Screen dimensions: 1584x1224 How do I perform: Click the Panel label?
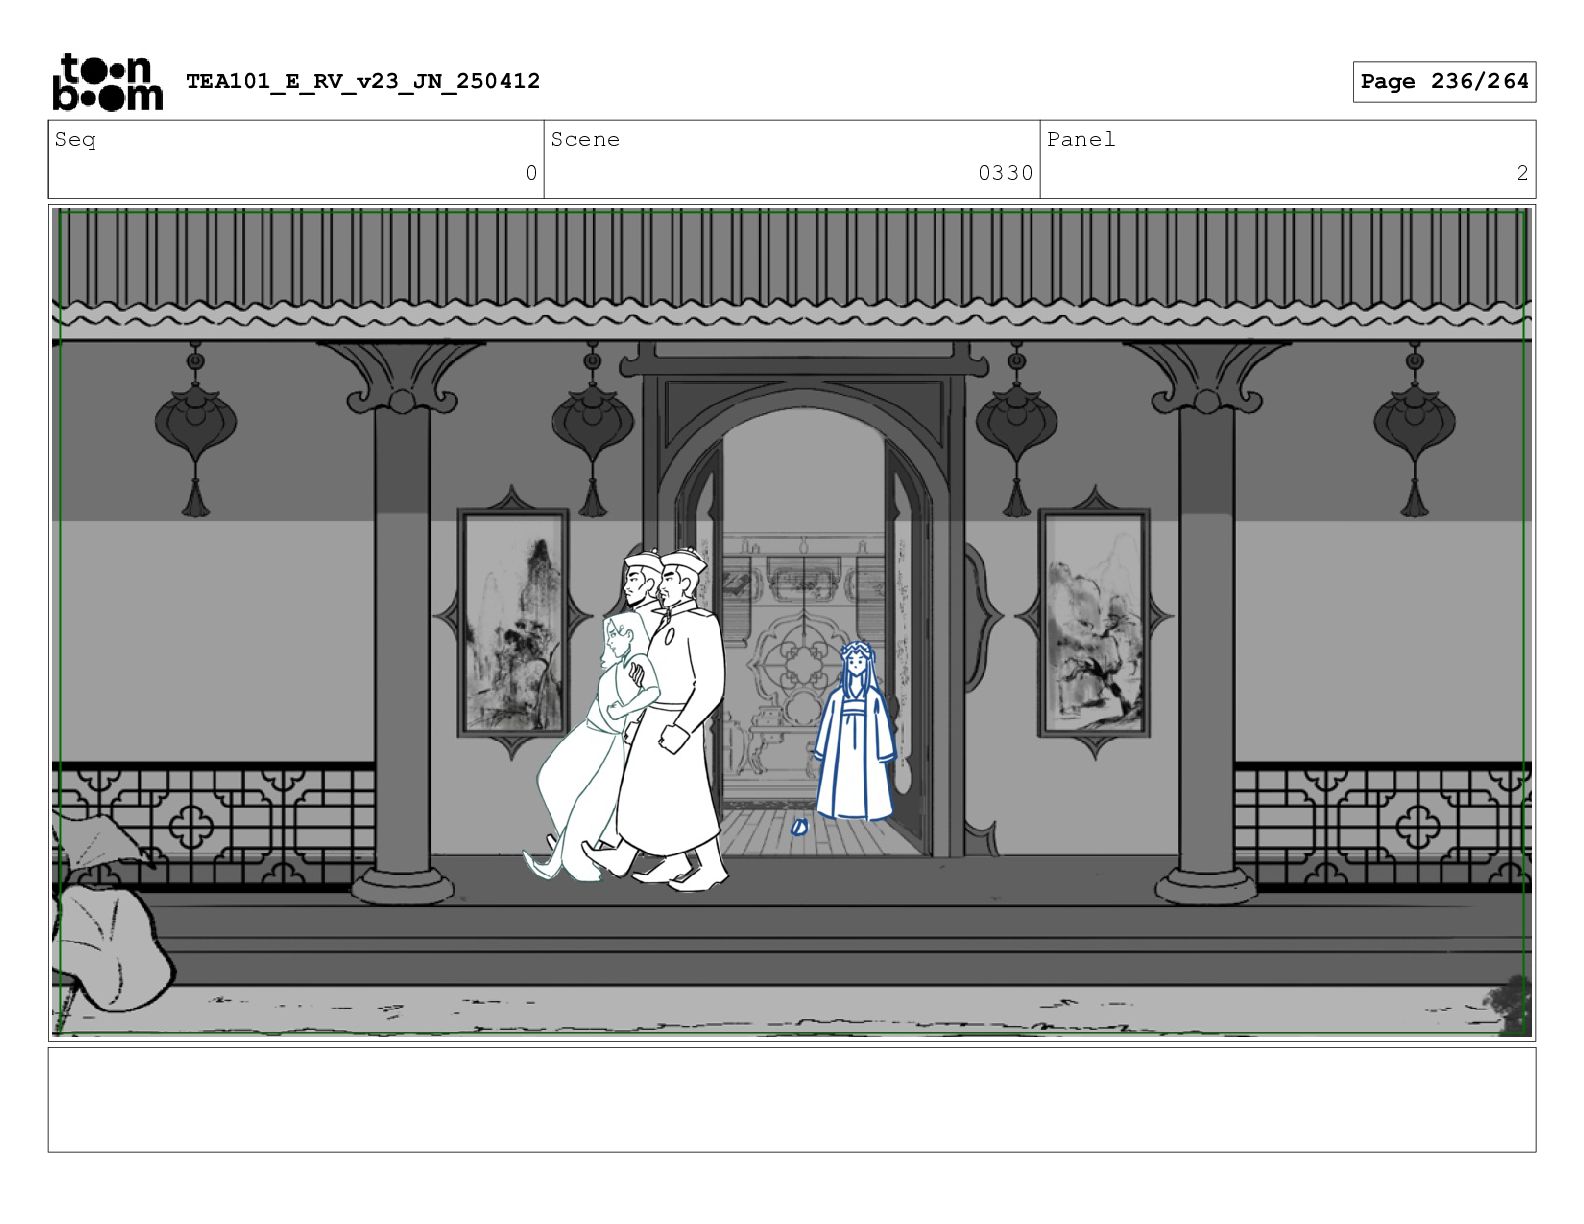pos(1081,140)
